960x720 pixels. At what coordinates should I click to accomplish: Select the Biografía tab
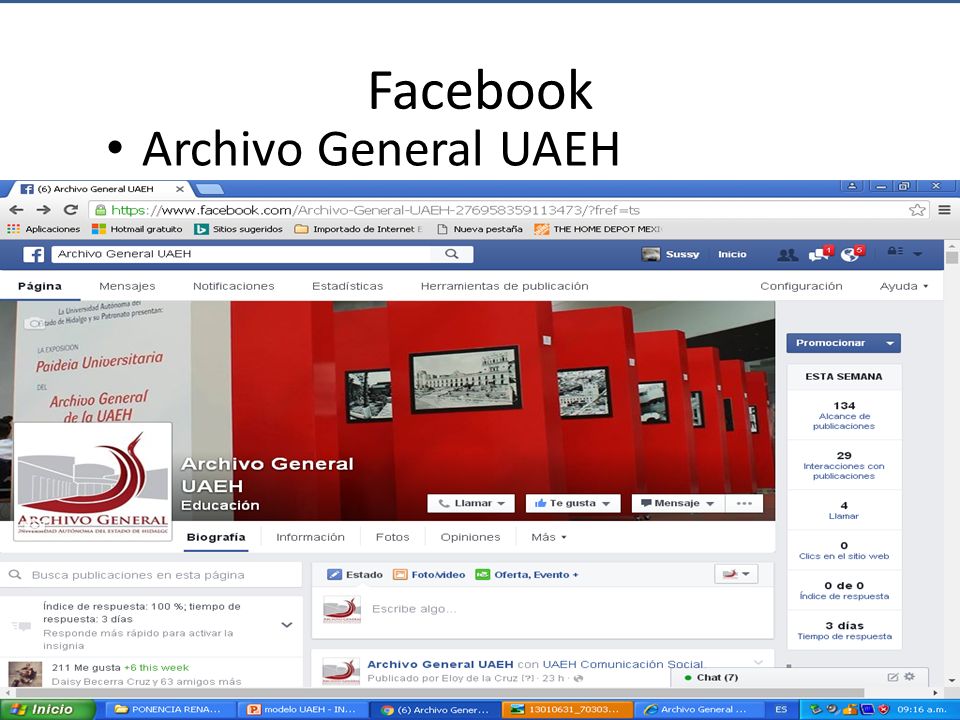[216, 537]
